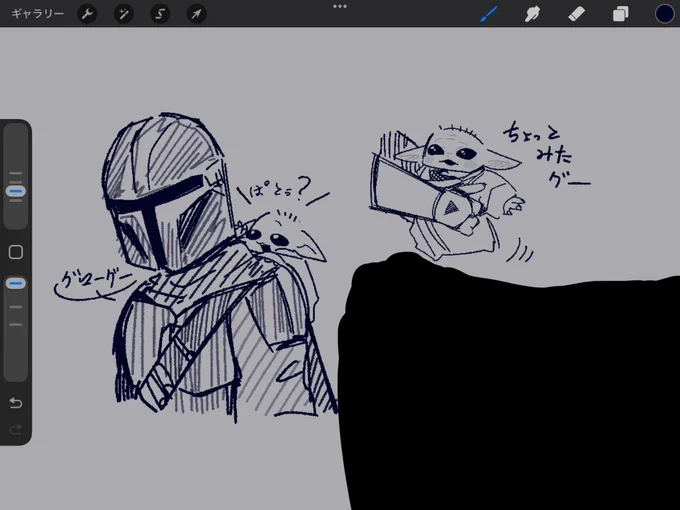
Task: Select the Brush paint tool
Action: (489, 14)
